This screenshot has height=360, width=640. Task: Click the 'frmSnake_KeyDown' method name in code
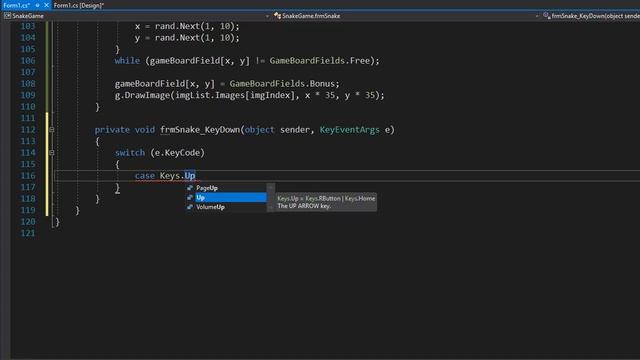(x=200, y=130)
